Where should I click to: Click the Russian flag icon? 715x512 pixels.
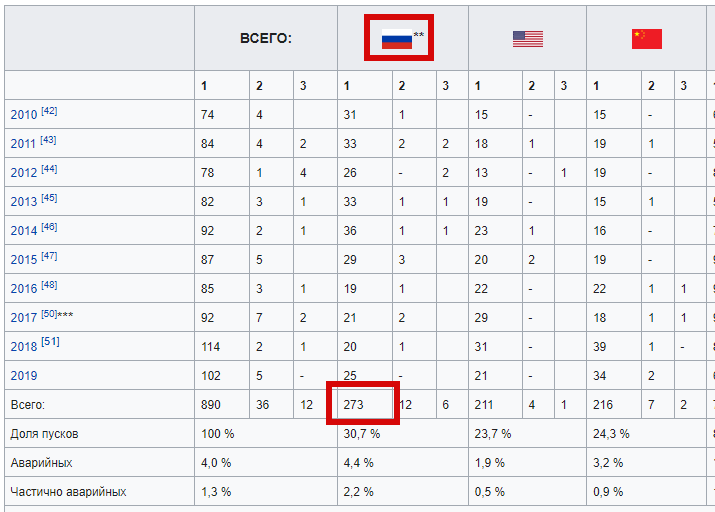(x=397, y=39)
